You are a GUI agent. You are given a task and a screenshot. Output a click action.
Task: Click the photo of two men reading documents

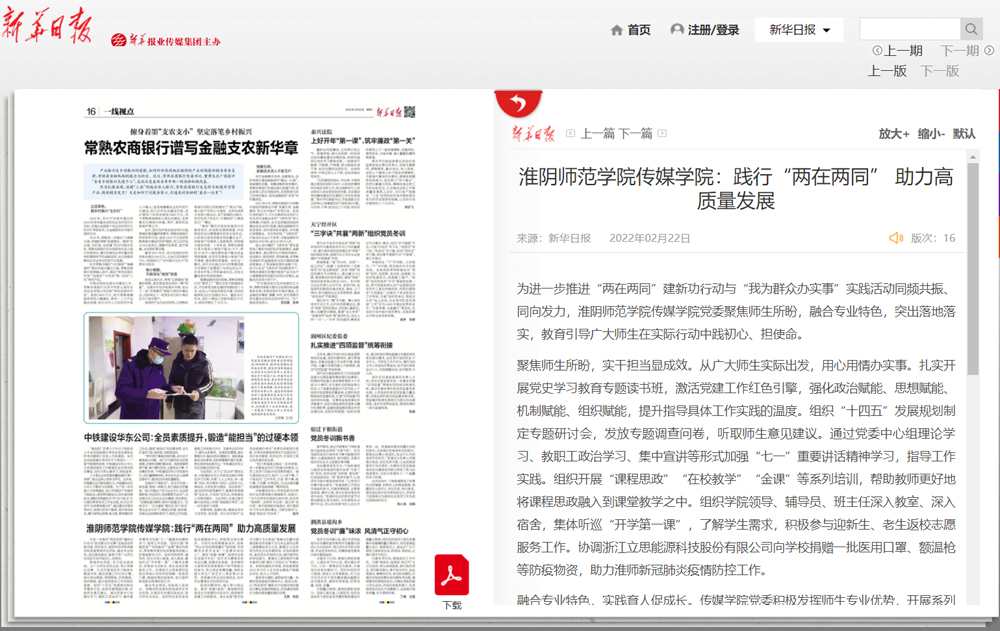point(166,367)
